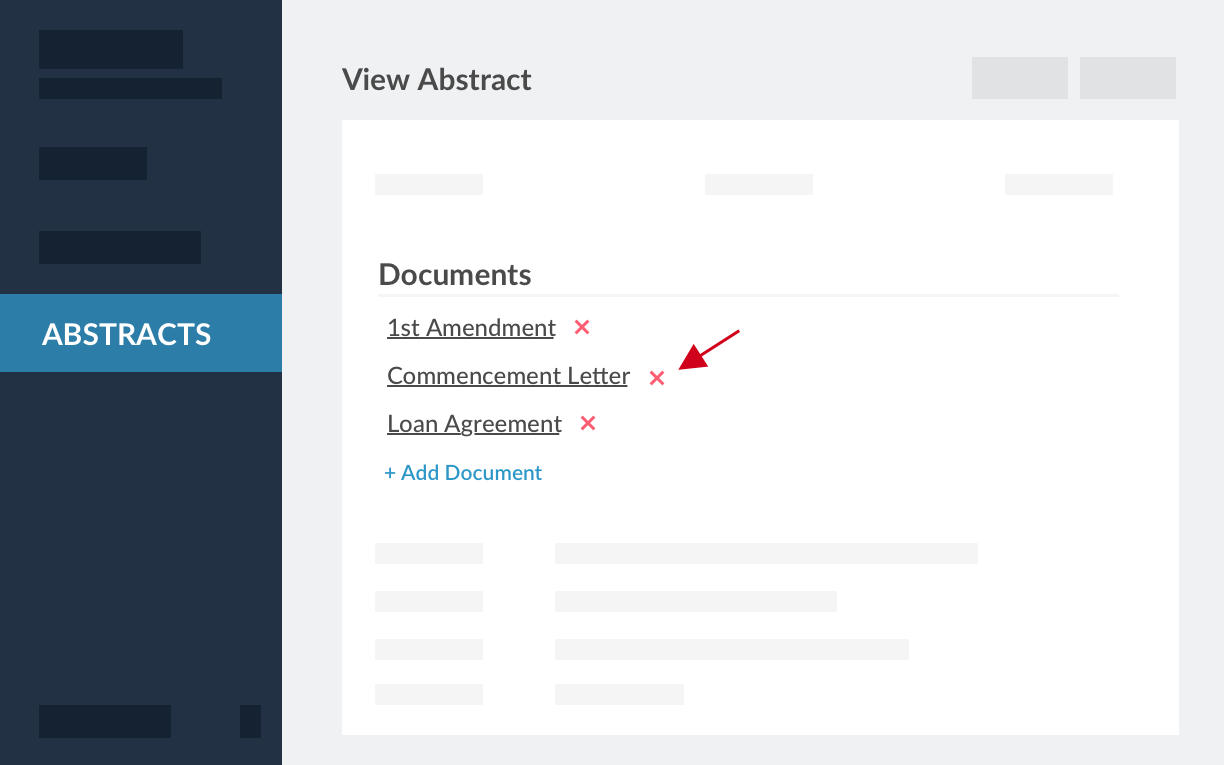Viewport: 1224px width, 765px height.
Task: Select ABSTRACTS in the sidebar
Action: [141, 333]
